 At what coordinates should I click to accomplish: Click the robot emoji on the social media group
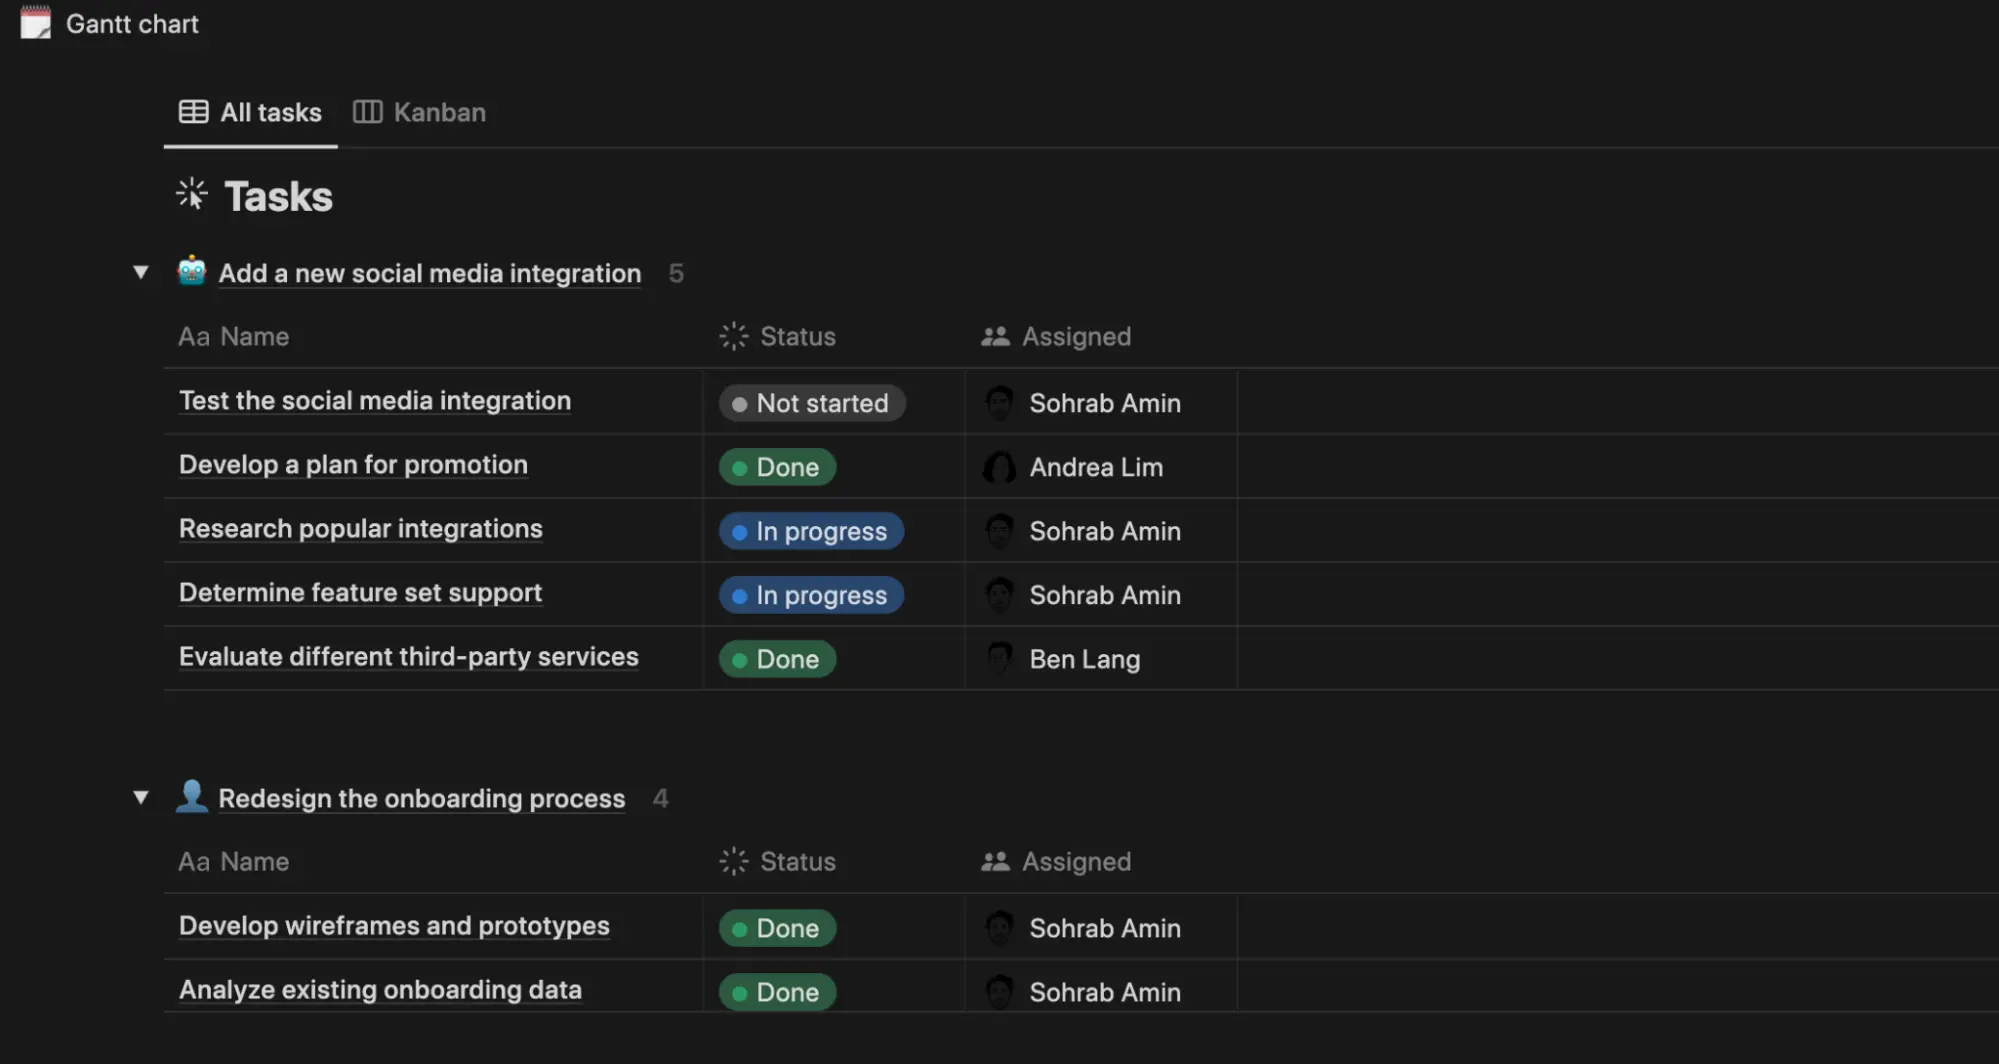coord(191,271)
